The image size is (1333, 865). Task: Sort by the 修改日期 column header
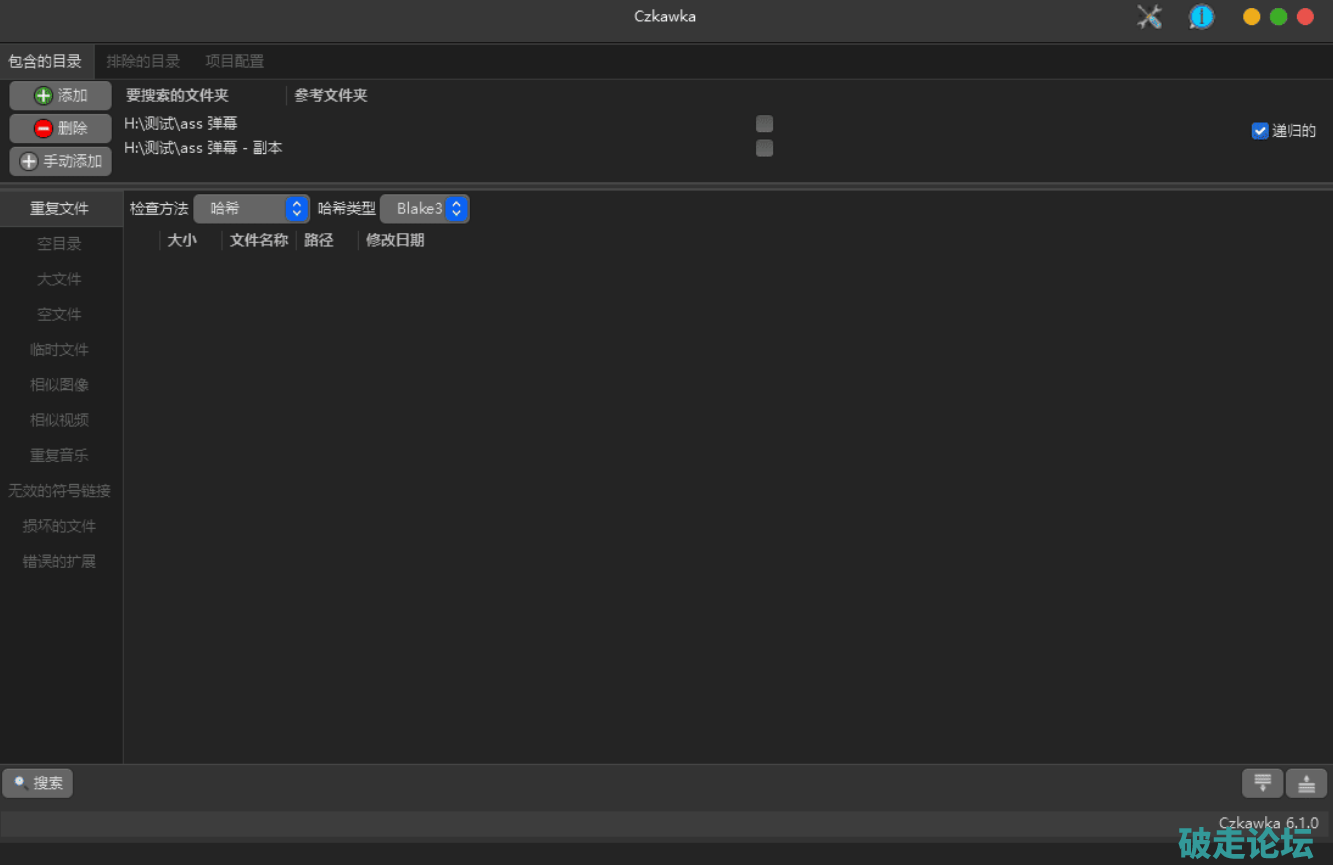coord(395,240)
